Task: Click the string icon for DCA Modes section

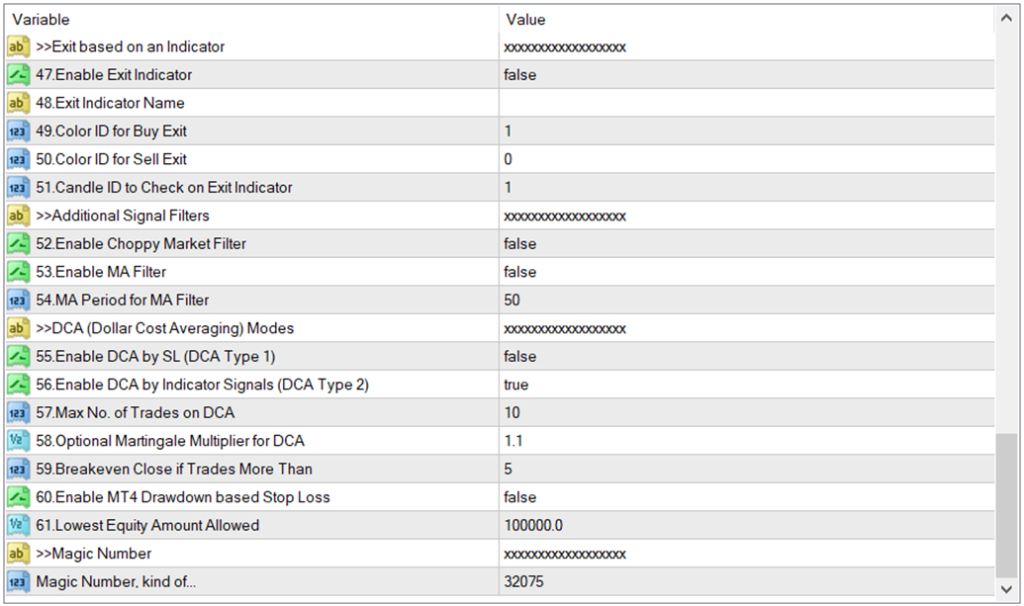Action: (x=18, y=328)
